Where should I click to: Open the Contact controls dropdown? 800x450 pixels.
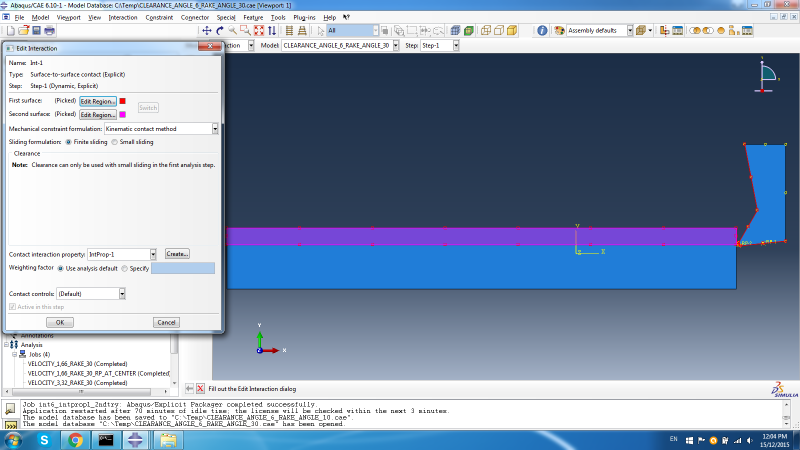click(122, 294)
